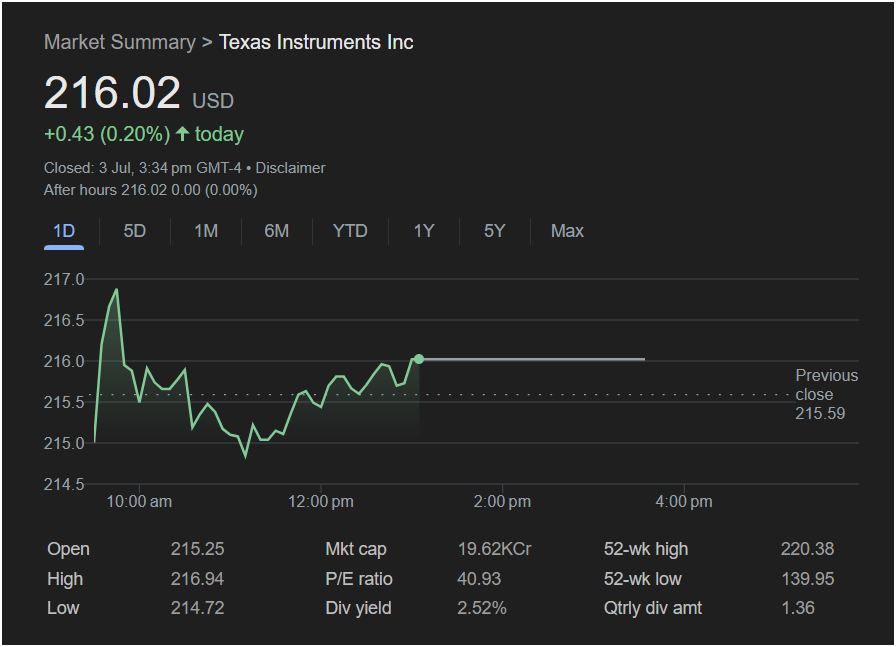Screen dimensions: 896x647
Task: Click the After hours 216.02 line
Action: coord(151,190)
